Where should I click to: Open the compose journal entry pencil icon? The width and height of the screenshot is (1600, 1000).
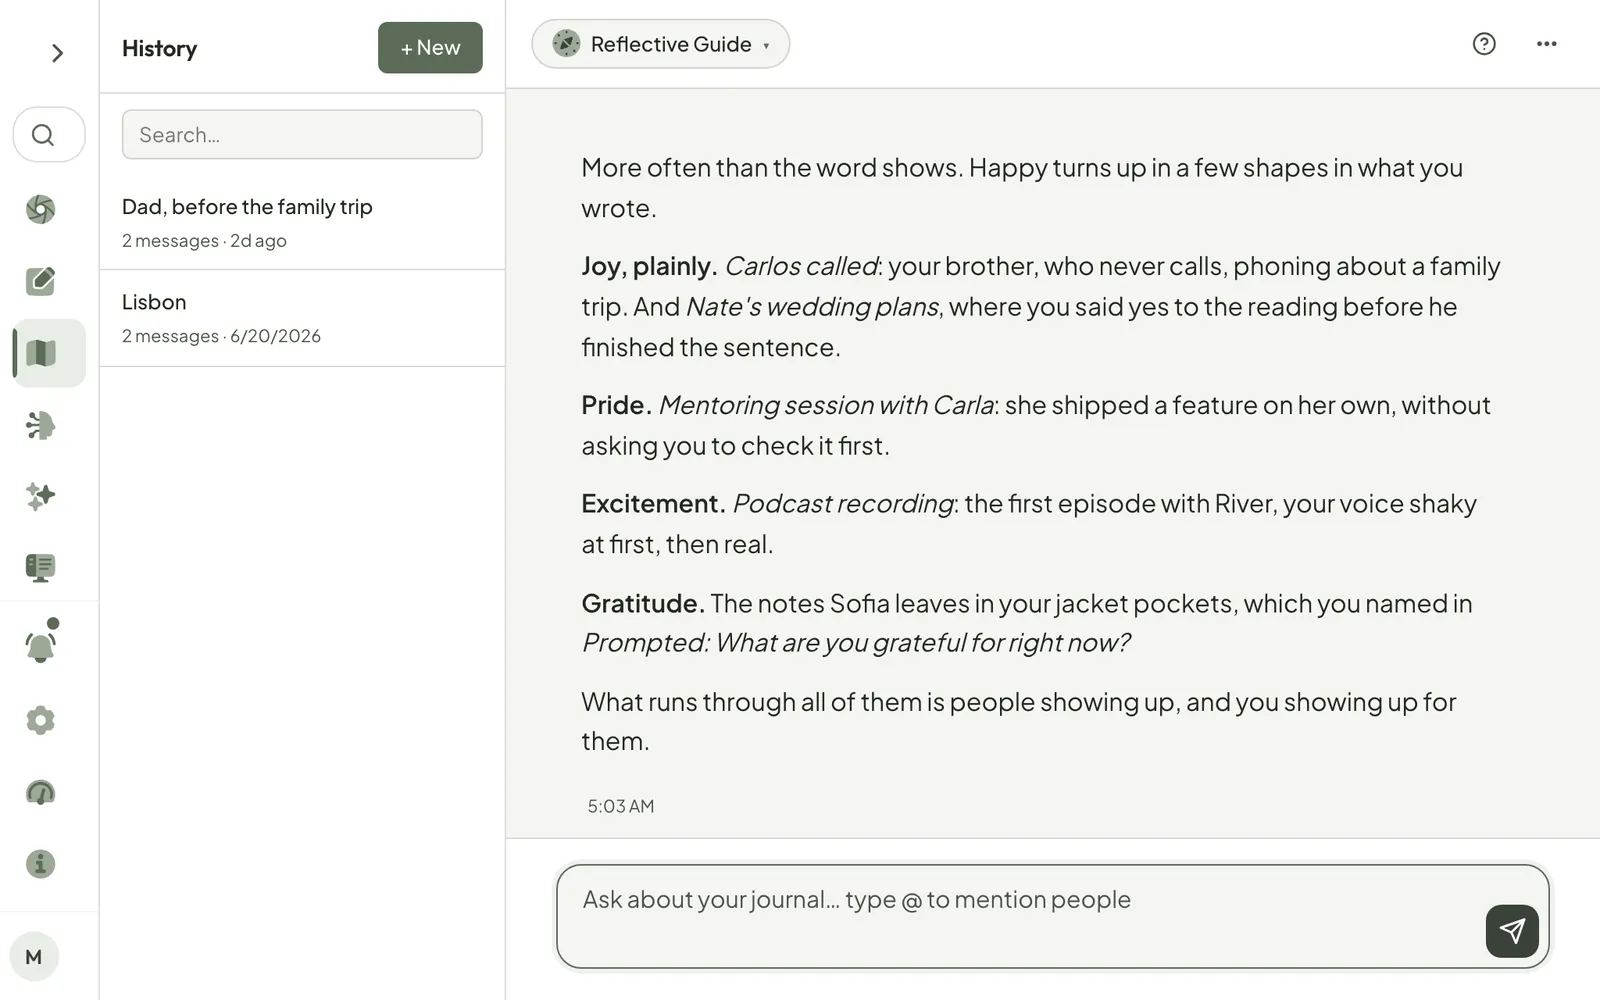point(41,281)
